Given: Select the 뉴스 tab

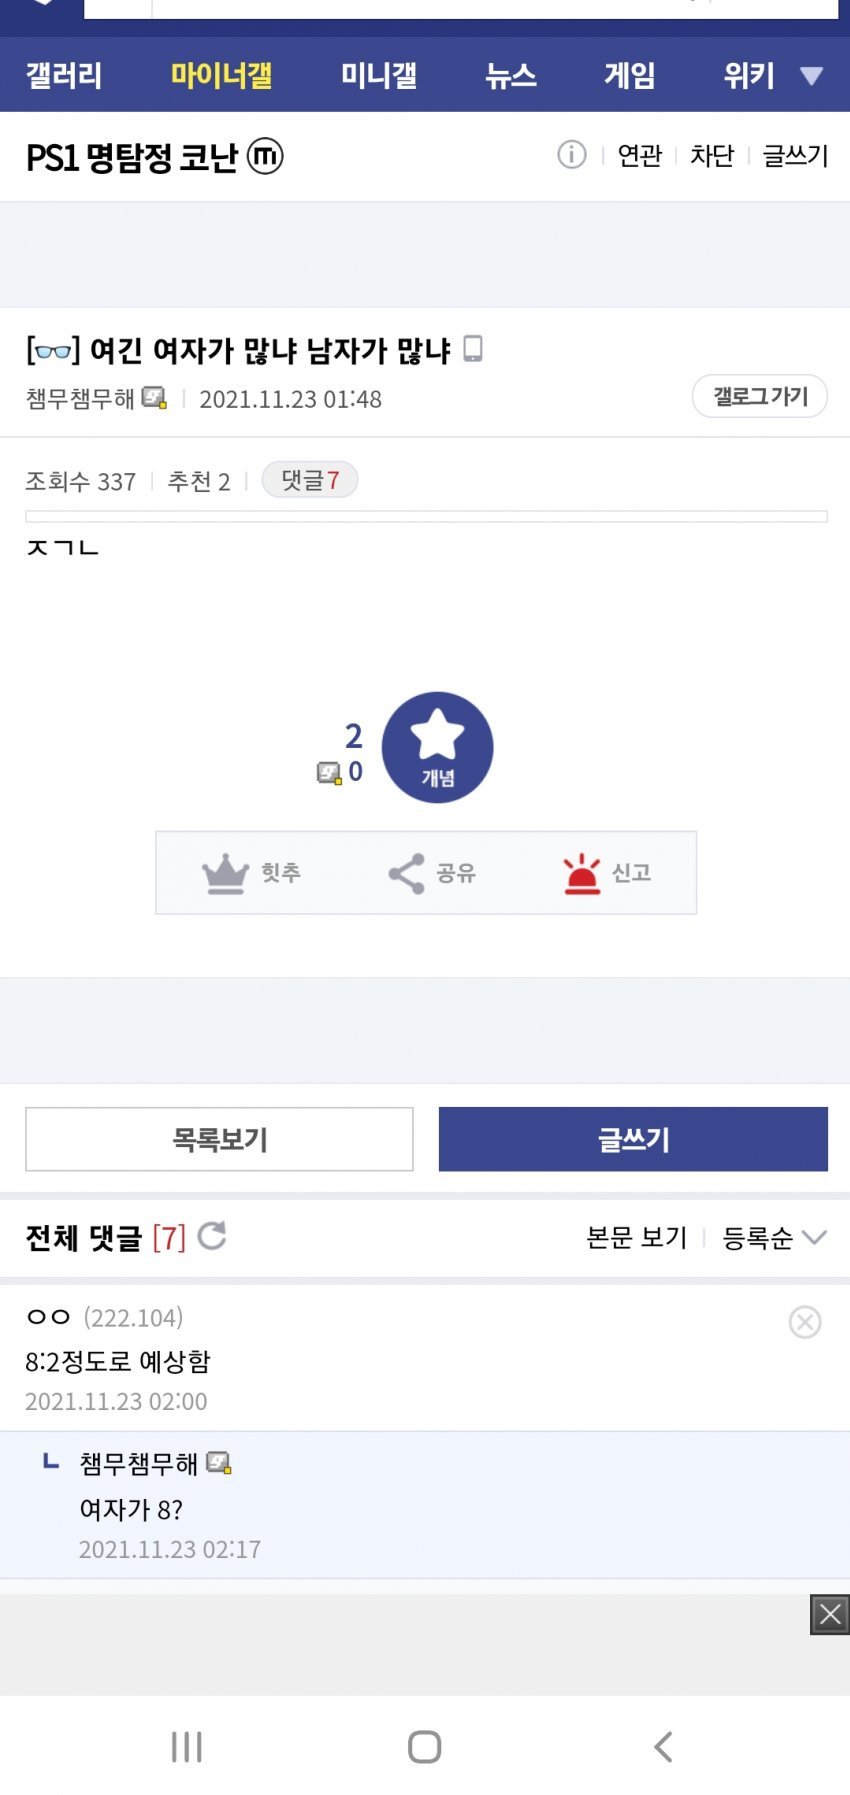Looking at the screenshot, I should pos(511,75).
